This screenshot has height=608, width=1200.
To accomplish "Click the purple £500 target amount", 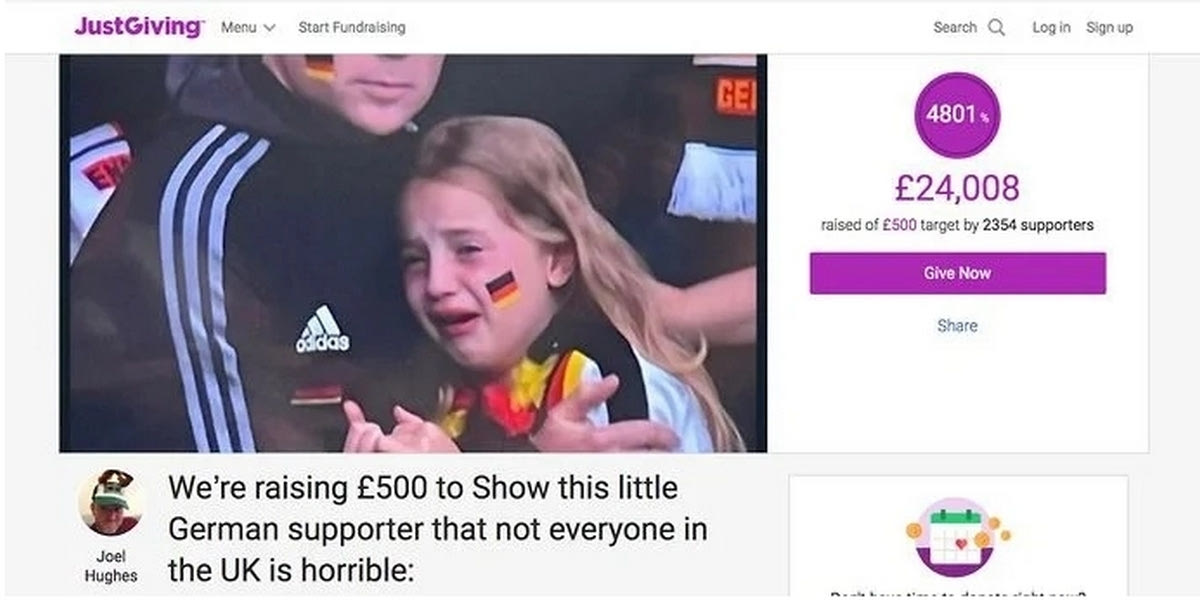I will click(899, 225).
